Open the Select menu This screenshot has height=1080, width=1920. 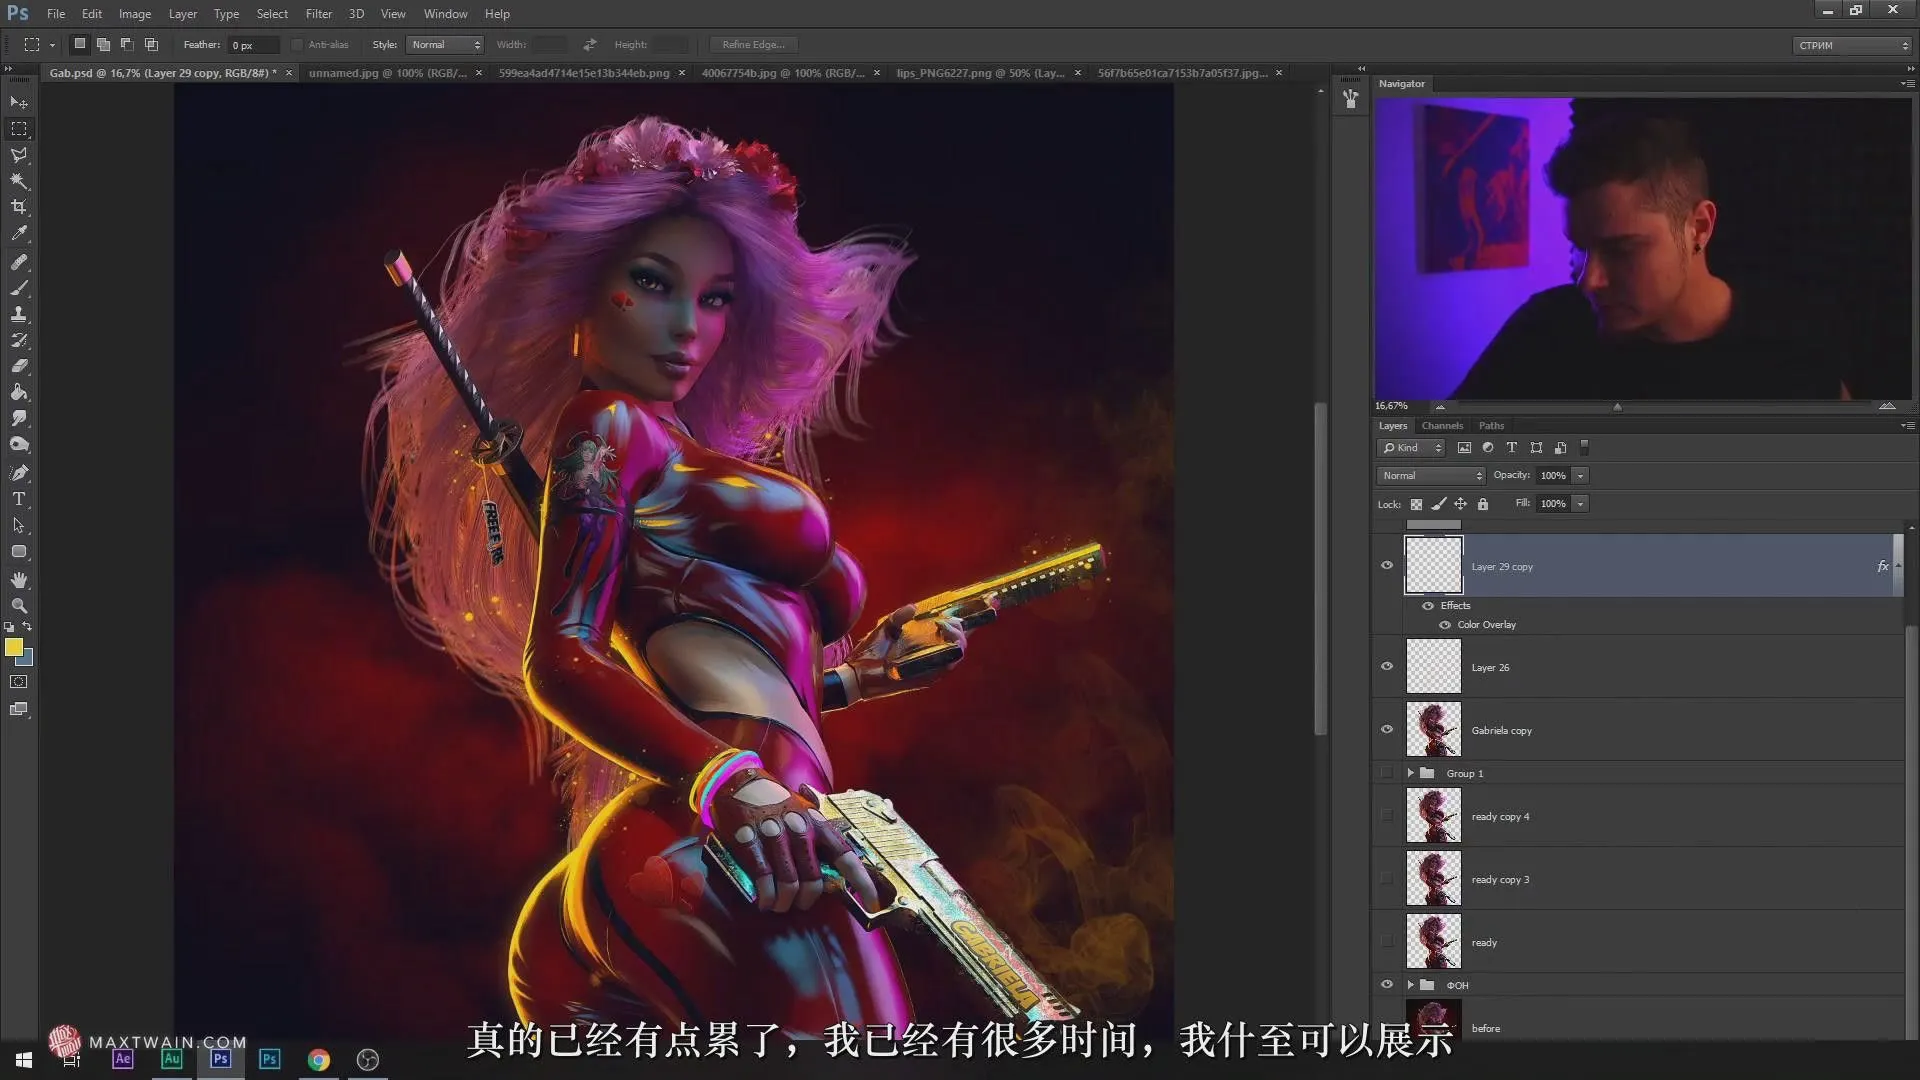(x=272, y=14)
